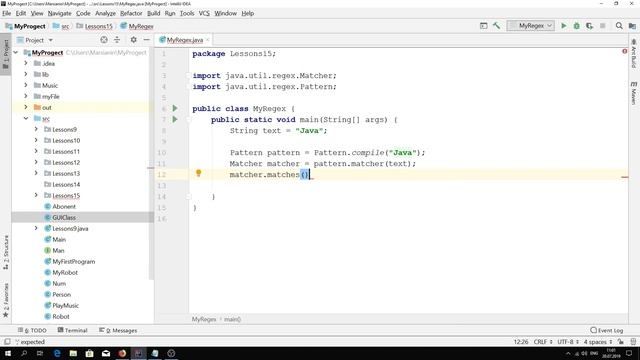Click the project structure icon in toolbar
640x360 pixels.
[632, 26]
